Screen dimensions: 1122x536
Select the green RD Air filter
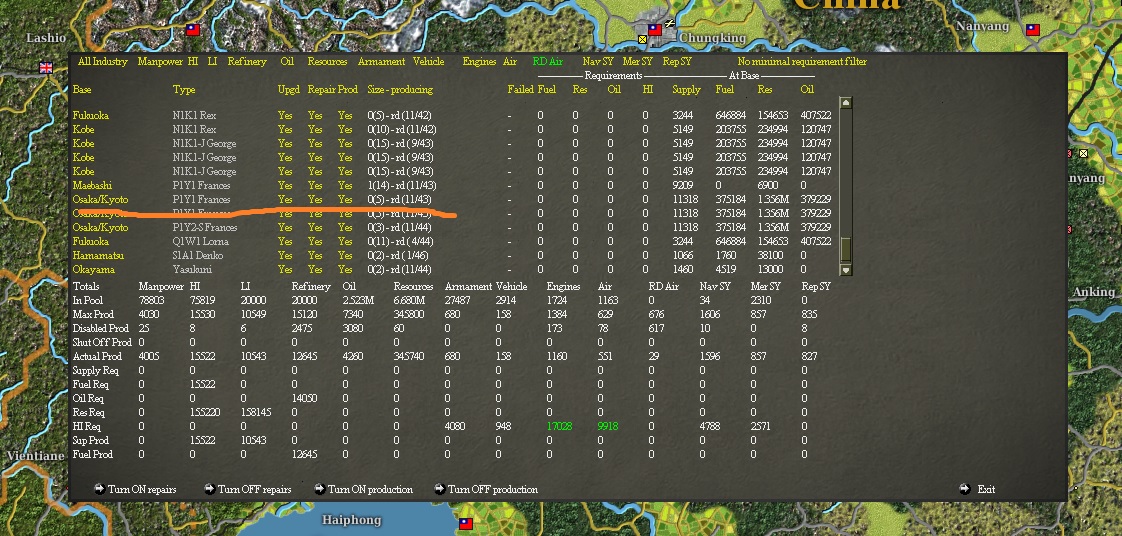pos(547,62)
